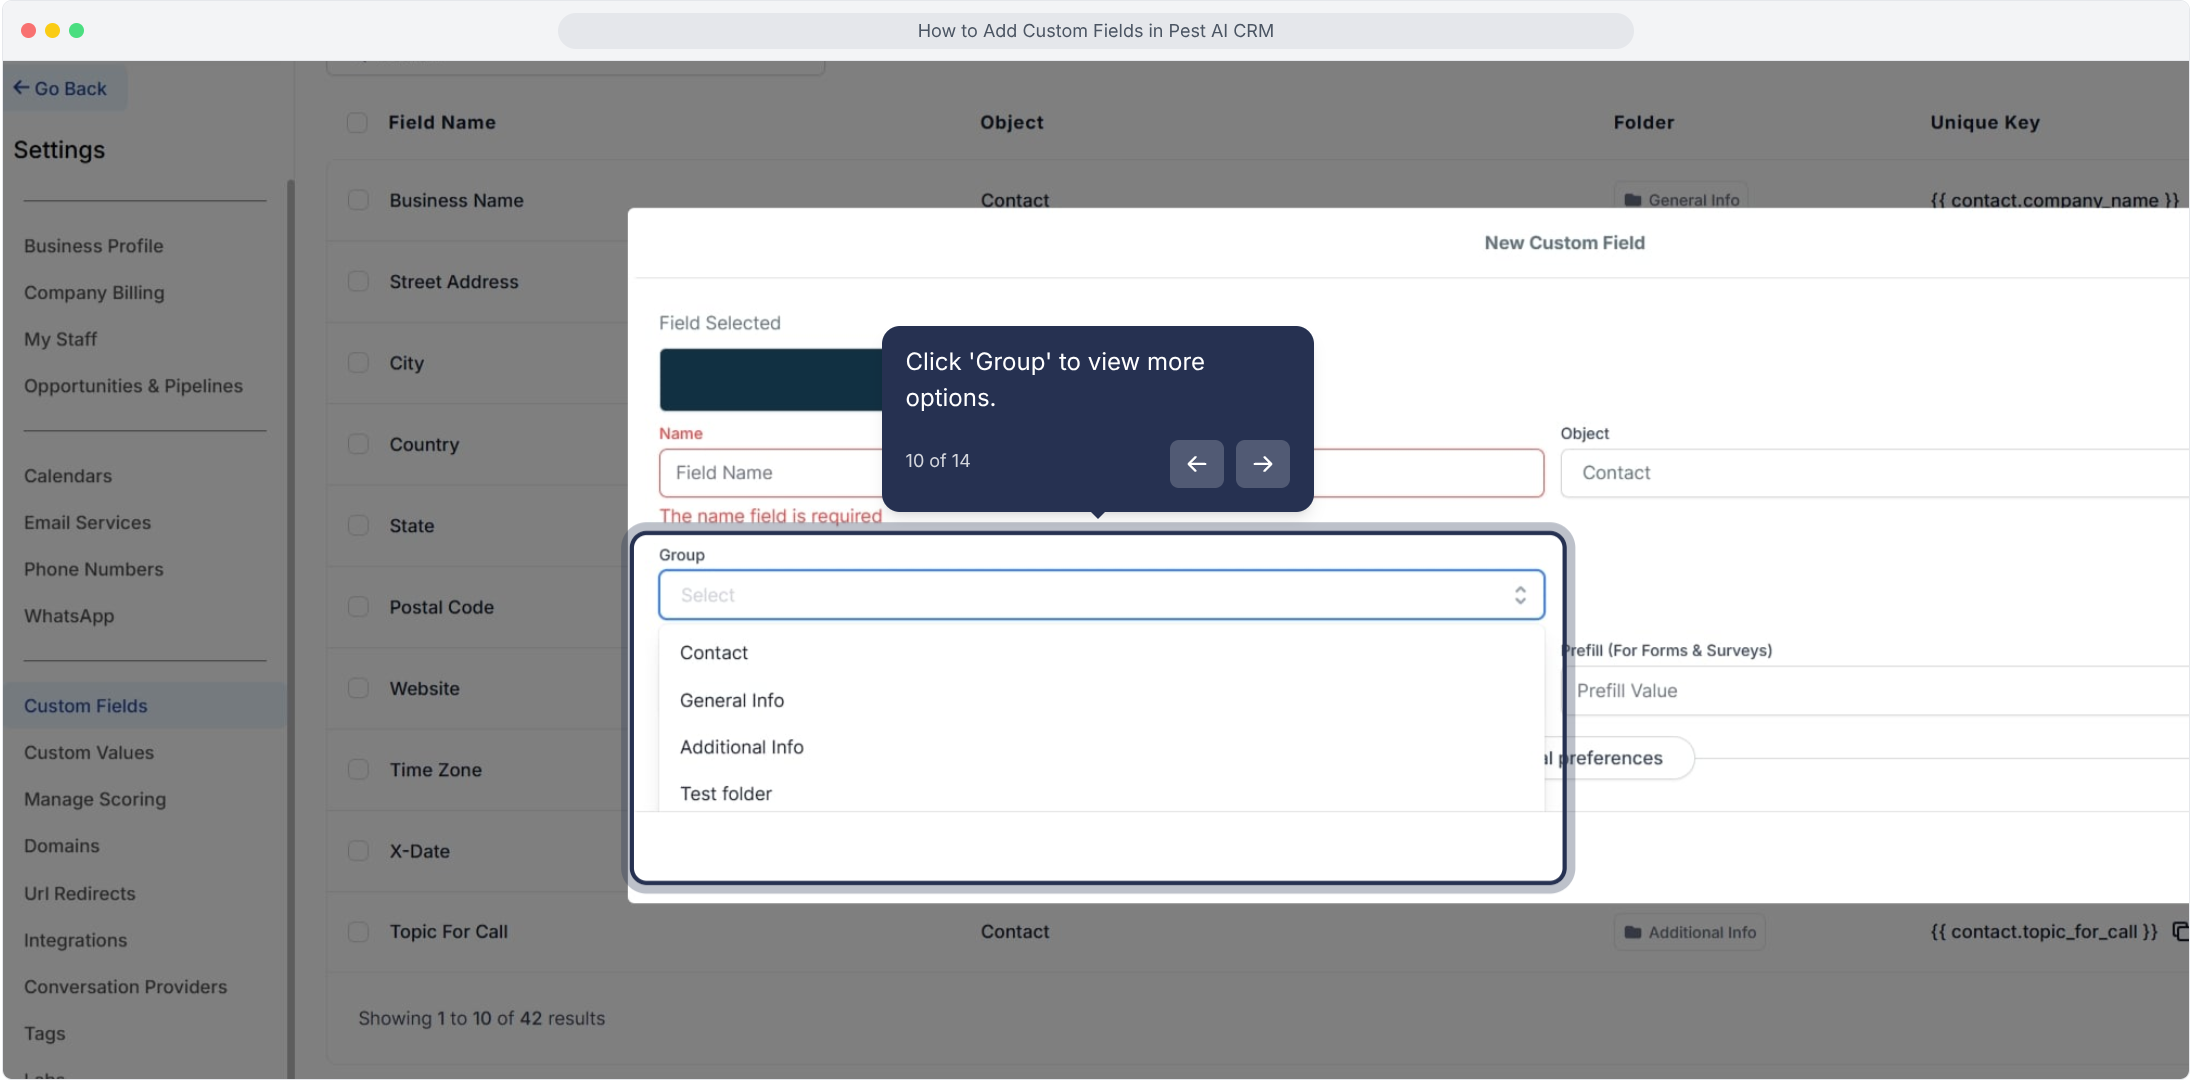
Task: Open WhatsApp settings
Action: [x=69, y=616]
